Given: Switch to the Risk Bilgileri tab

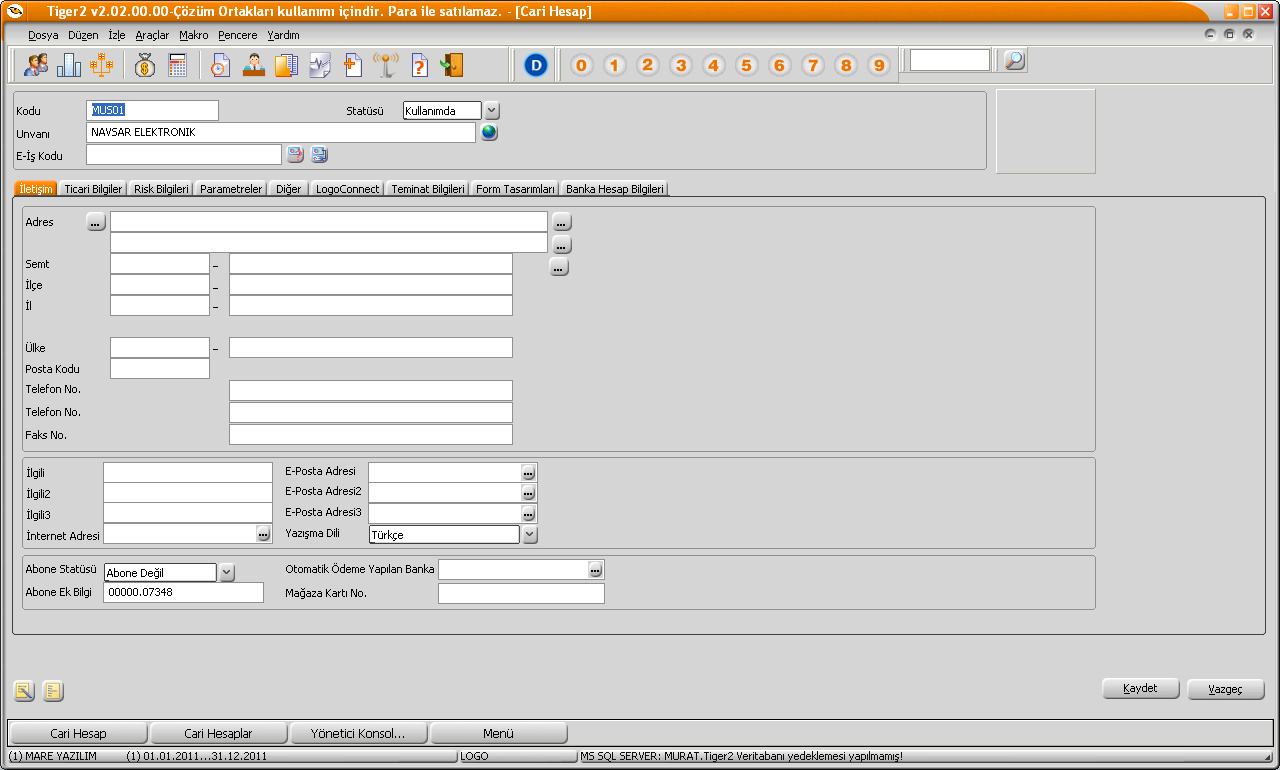Looking at the screenshot, I should 161,189.
